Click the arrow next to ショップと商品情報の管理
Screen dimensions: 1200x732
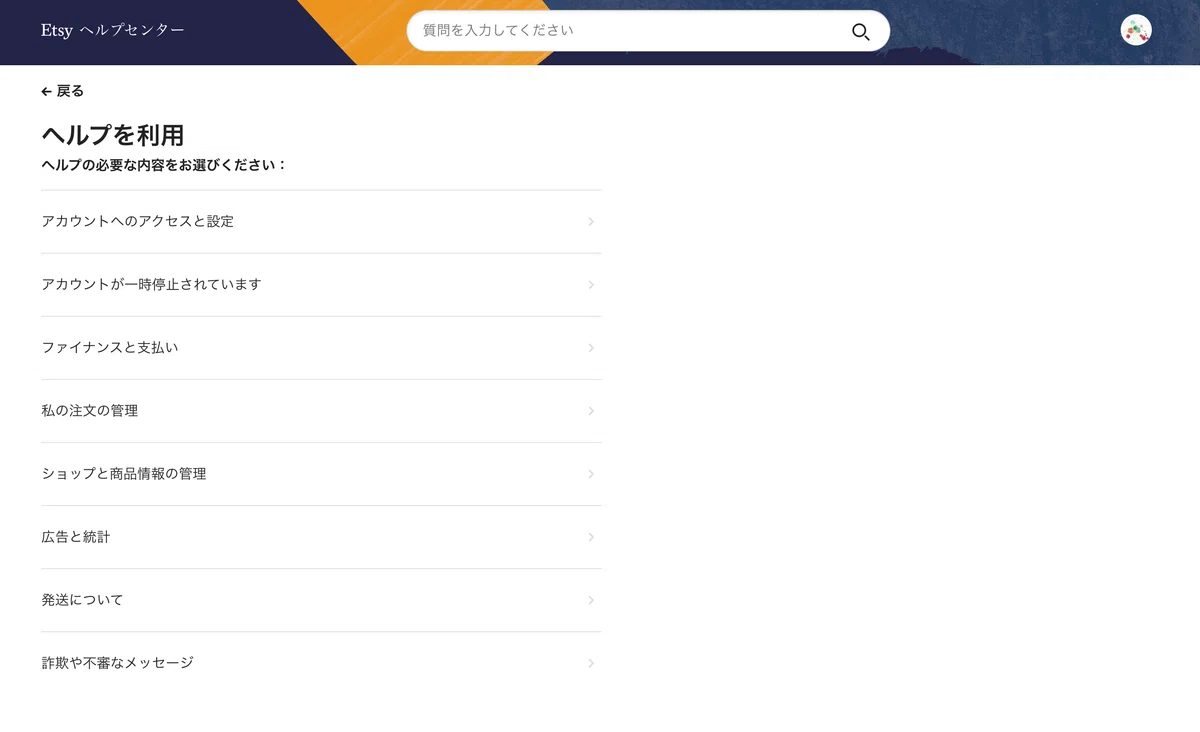[x=591, y=473]
